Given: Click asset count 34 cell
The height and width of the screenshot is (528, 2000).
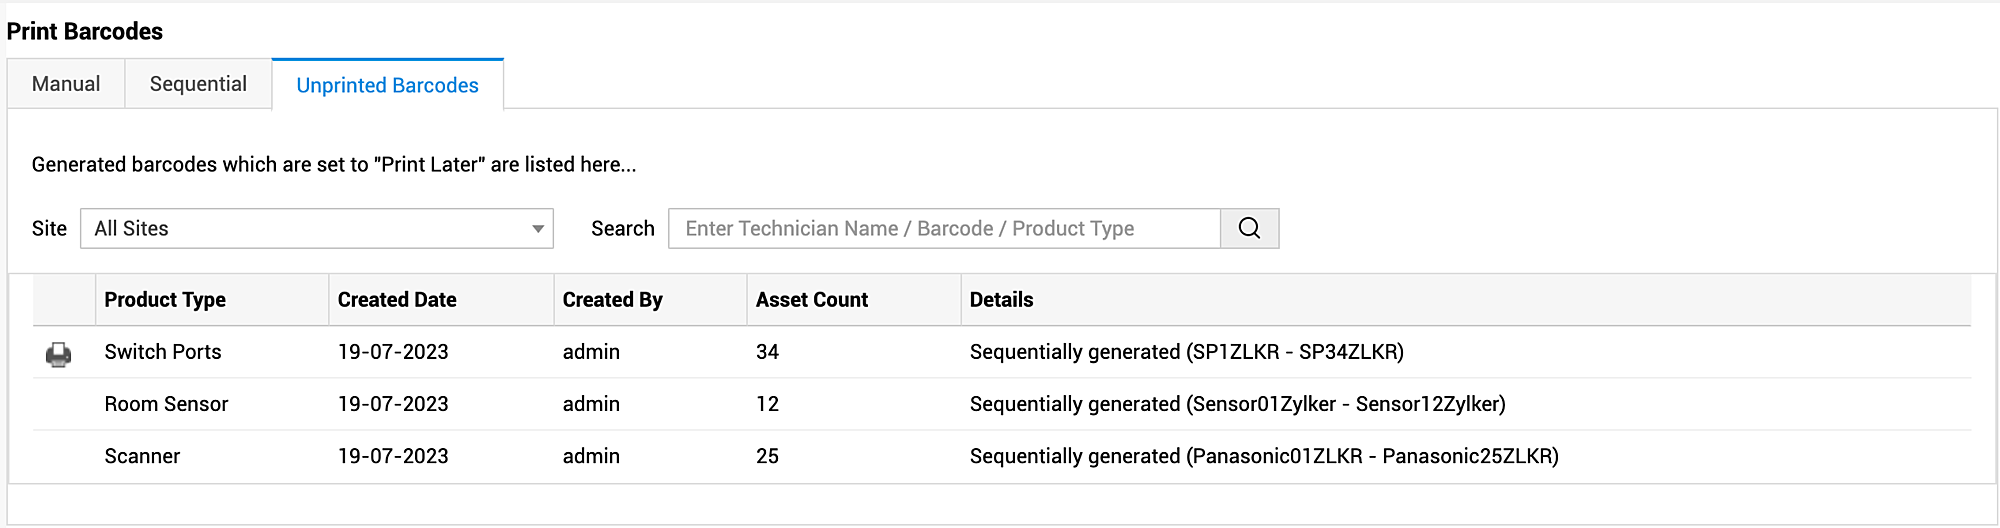Looking at the screenshot, I should (x=767, y=352).
